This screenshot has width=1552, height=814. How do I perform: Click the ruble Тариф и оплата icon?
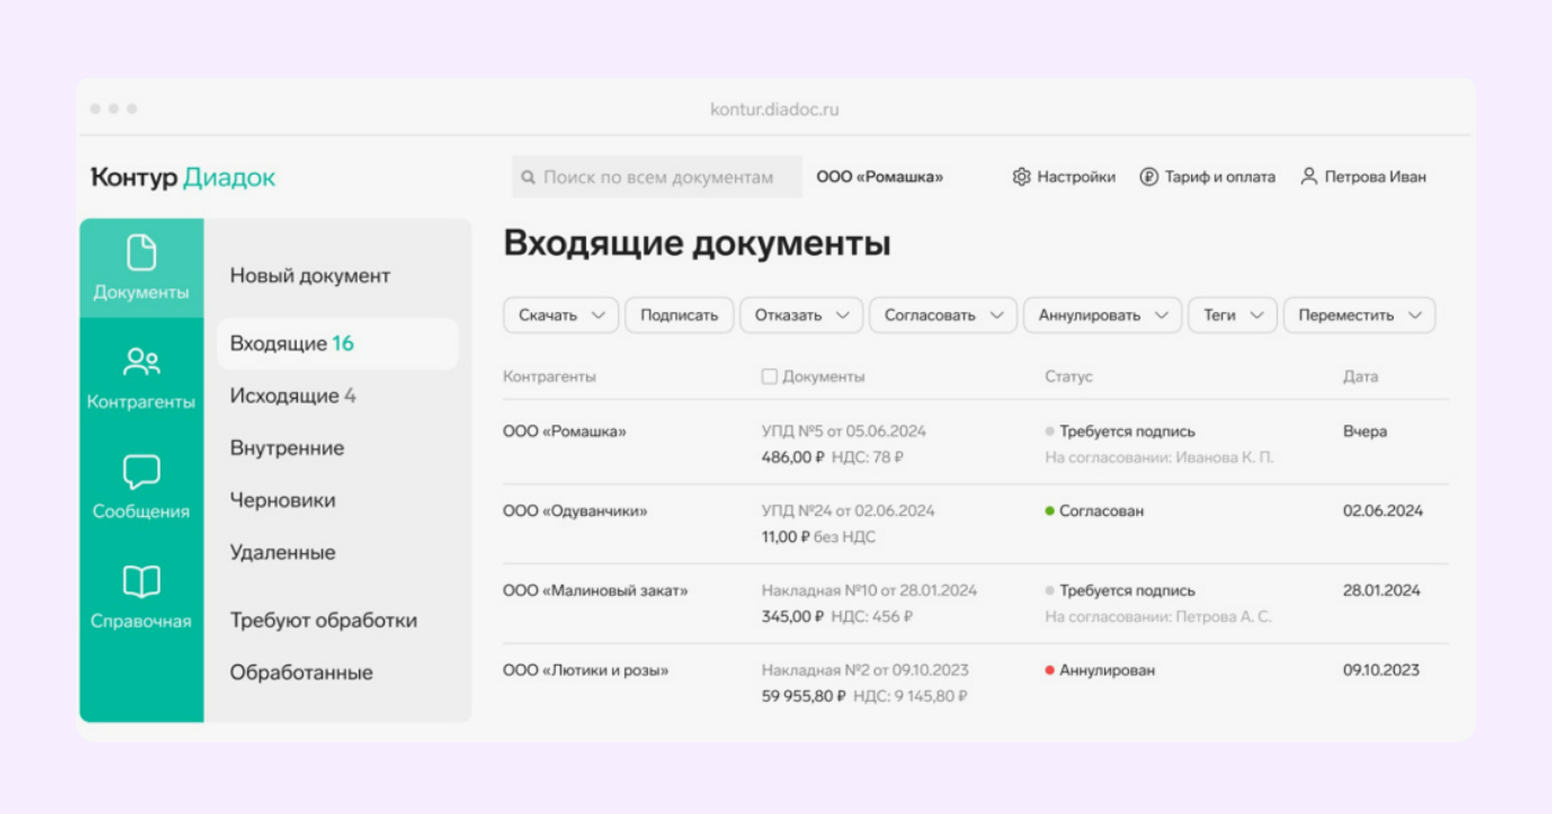(1149, 177)
